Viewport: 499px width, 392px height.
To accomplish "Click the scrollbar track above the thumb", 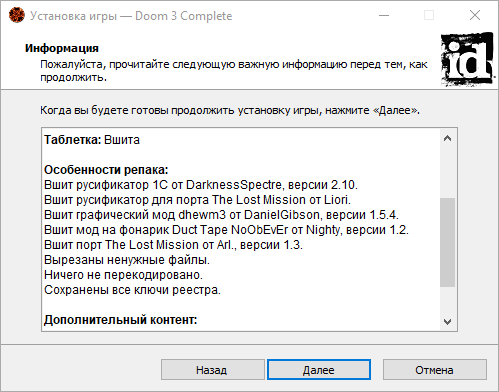I will pos(447,173).
